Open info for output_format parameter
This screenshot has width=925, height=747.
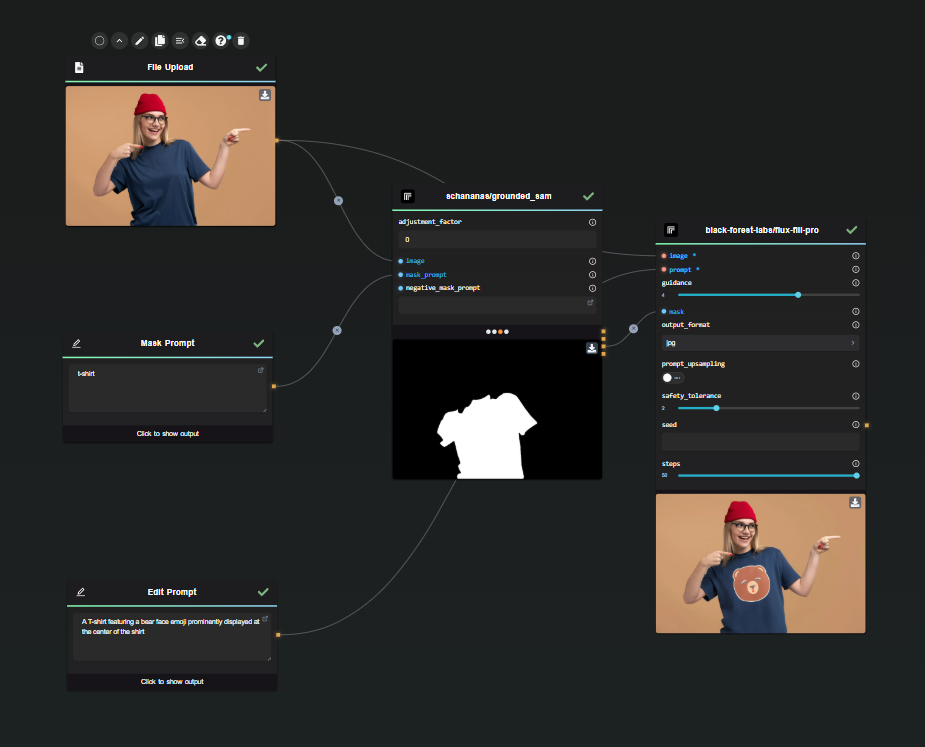pos(855,325)
